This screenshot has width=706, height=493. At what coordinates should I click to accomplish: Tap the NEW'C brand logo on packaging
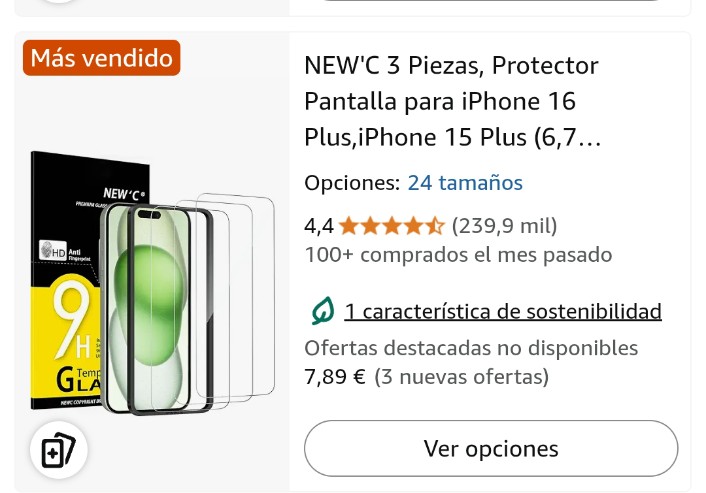tap(124, 194)
